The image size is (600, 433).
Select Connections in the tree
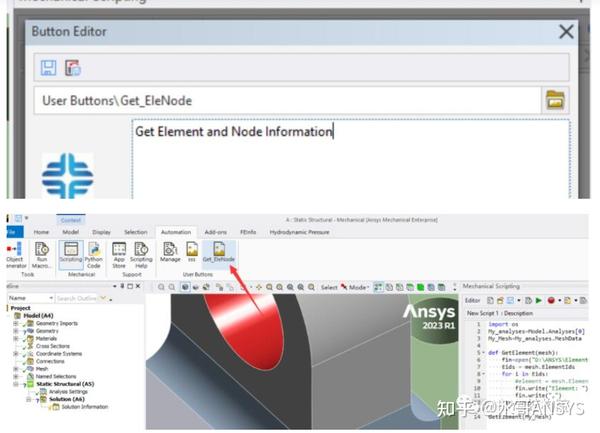(x=50, y=361)
